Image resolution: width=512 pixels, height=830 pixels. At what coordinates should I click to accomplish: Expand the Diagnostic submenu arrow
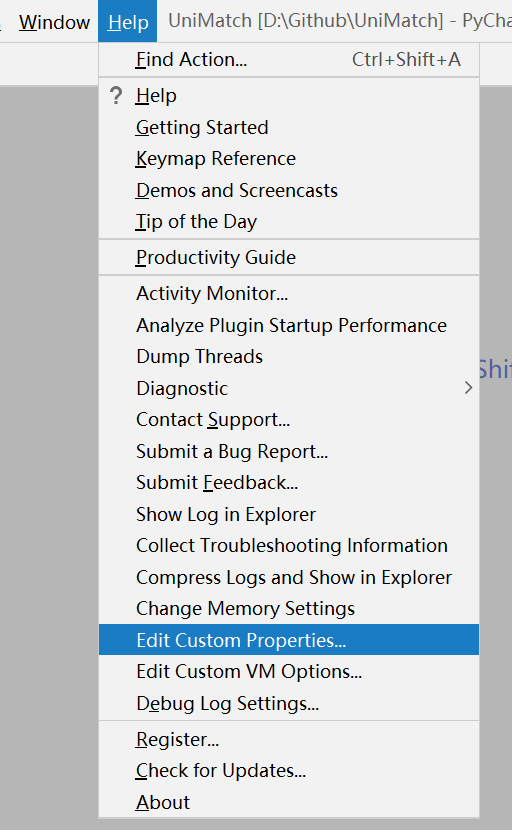click(468, 388)
